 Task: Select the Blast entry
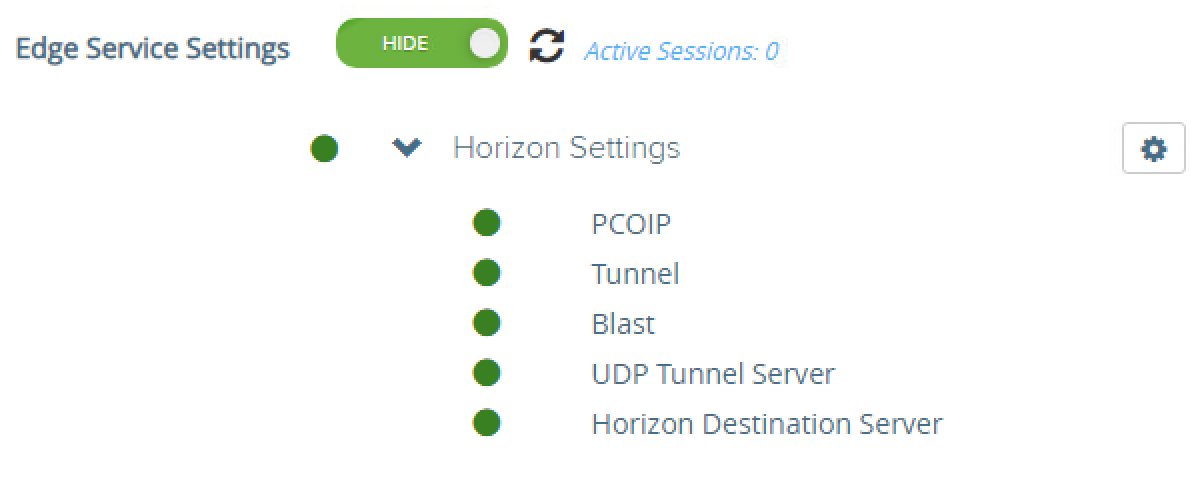(x=623, y=324)
